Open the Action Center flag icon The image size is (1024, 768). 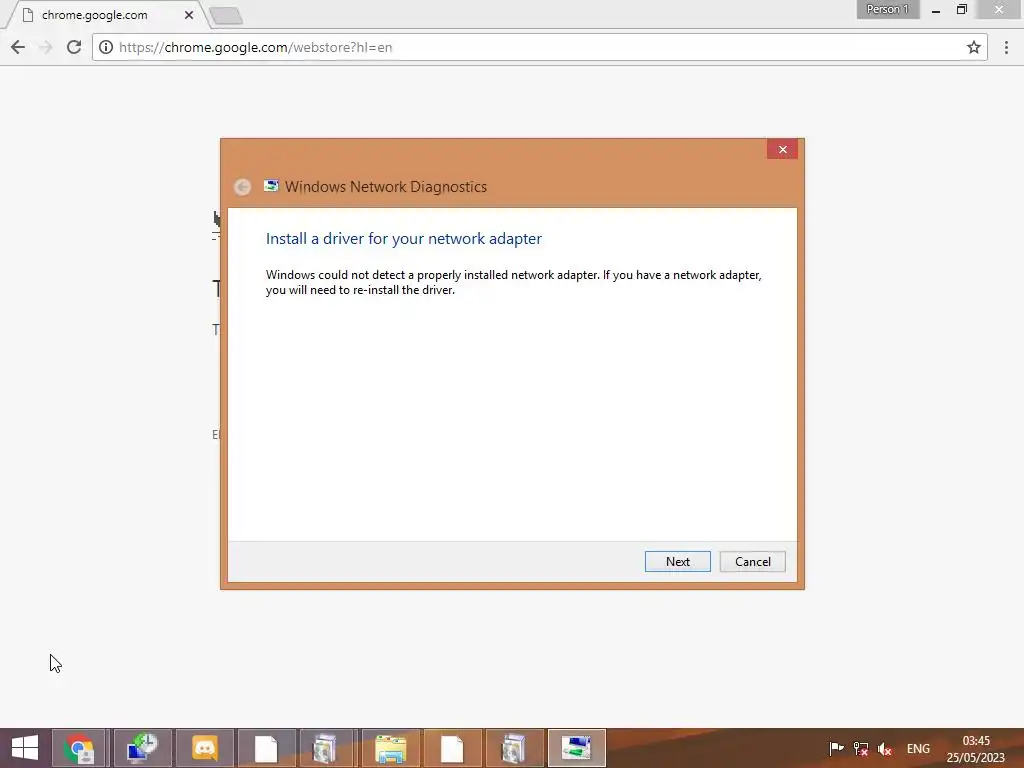(836, 748)
